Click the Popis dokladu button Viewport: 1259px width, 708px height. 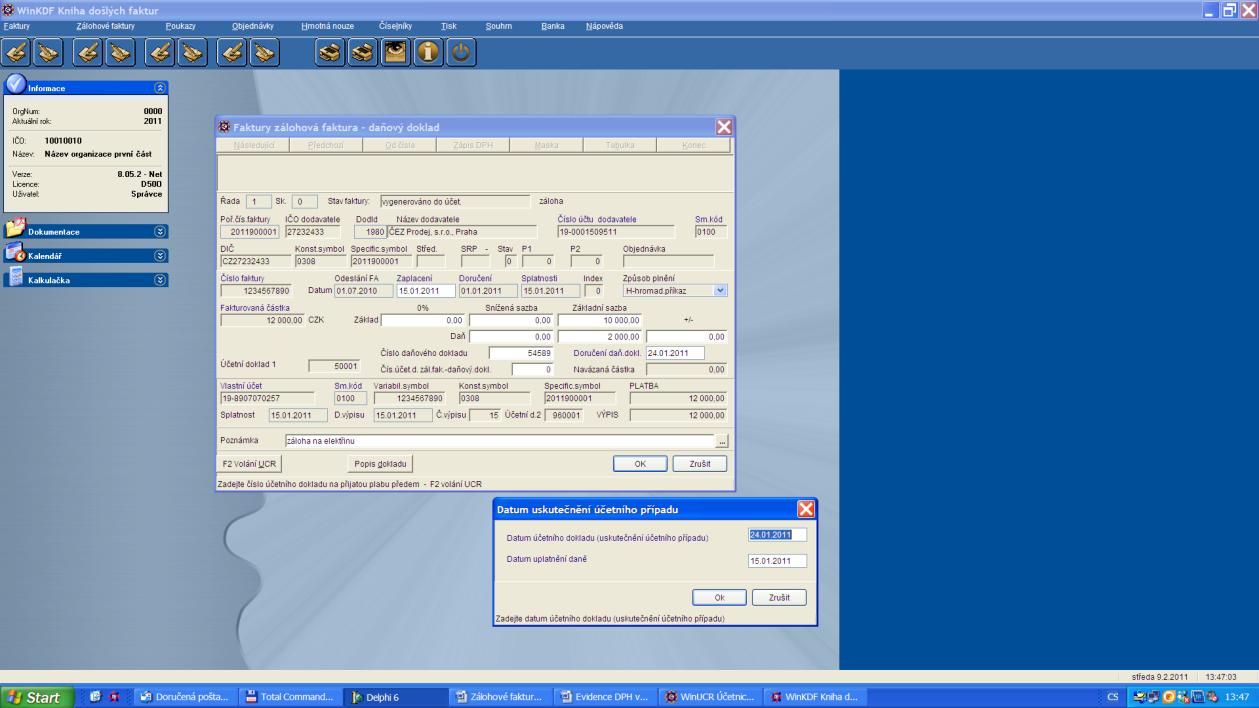click(379, 463)
